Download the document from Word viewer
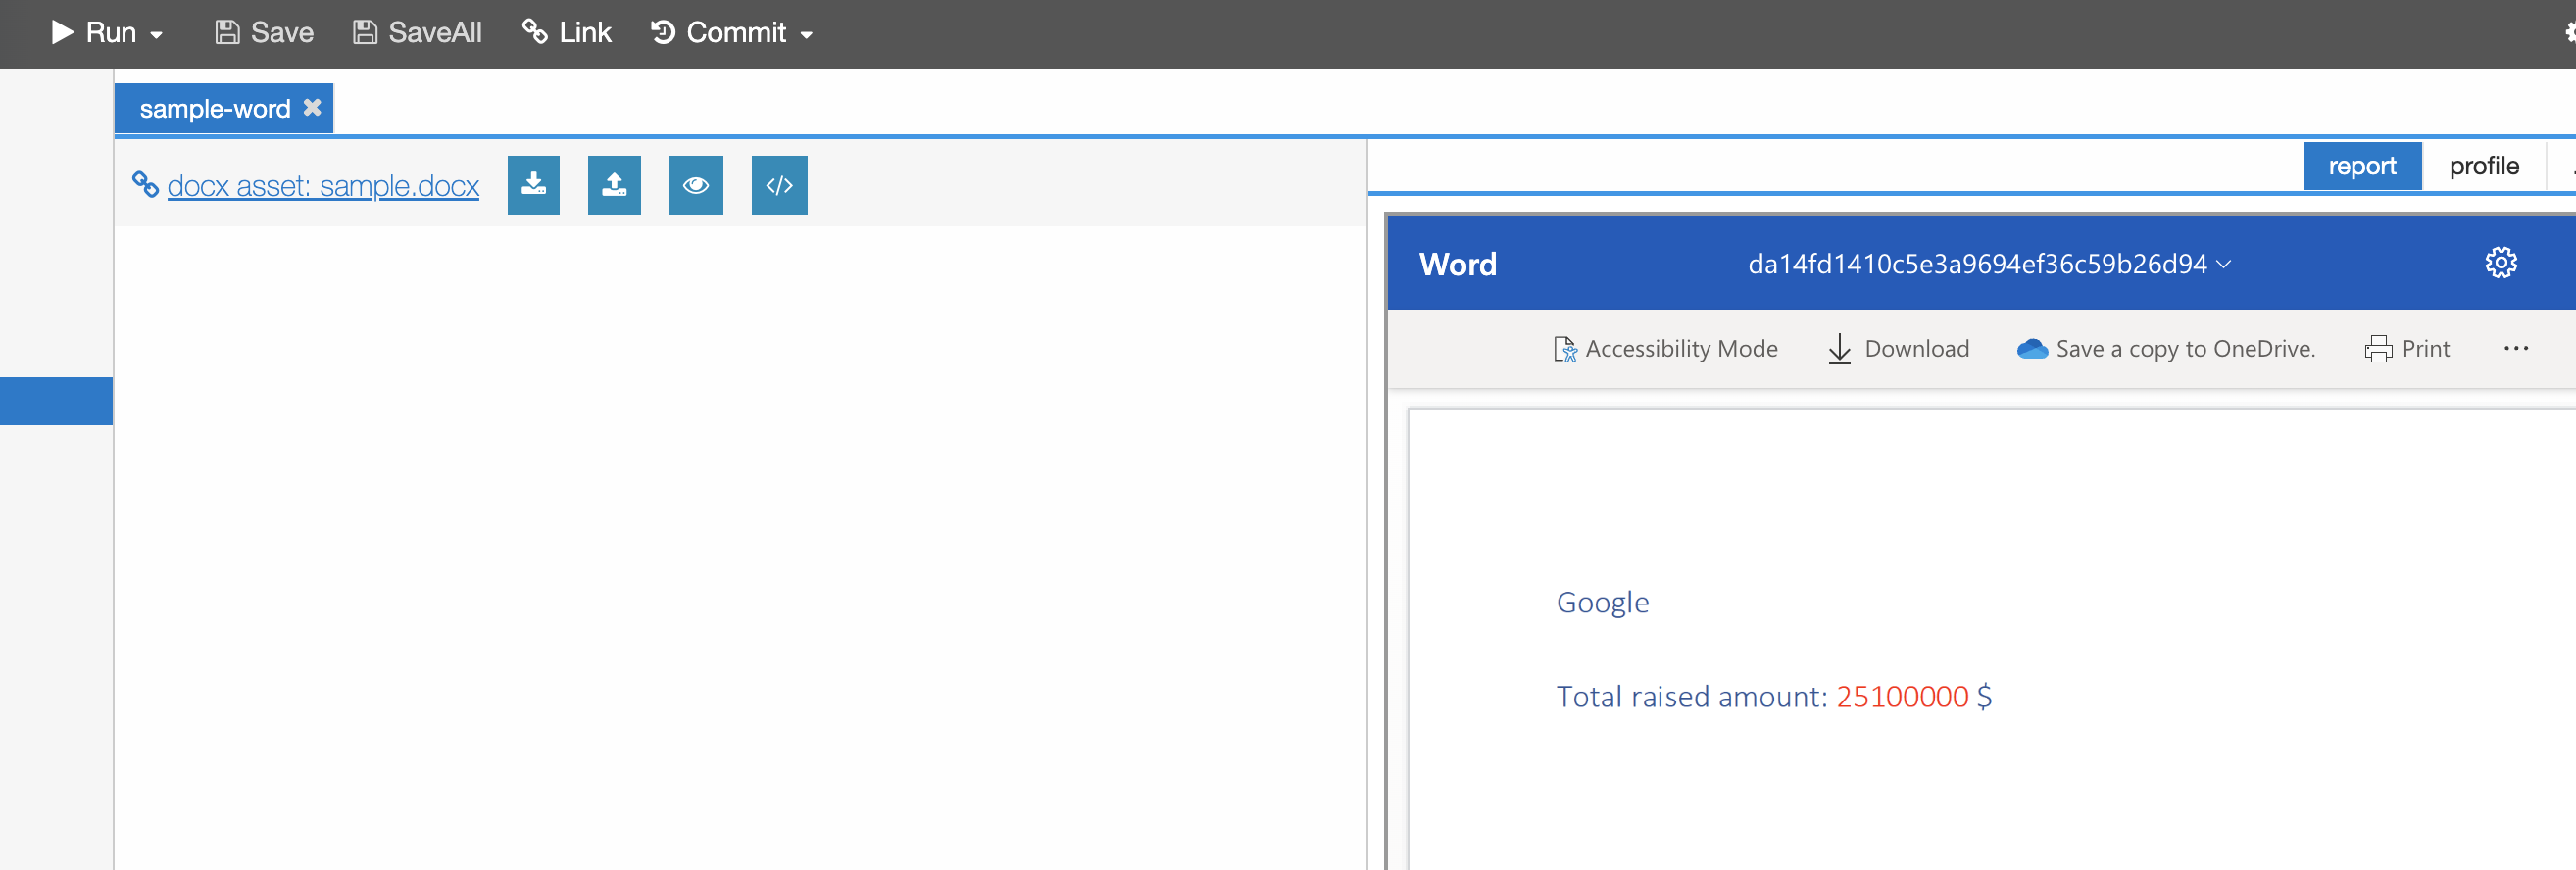This screenshot has width=2576, height=870. (1898, 349)
